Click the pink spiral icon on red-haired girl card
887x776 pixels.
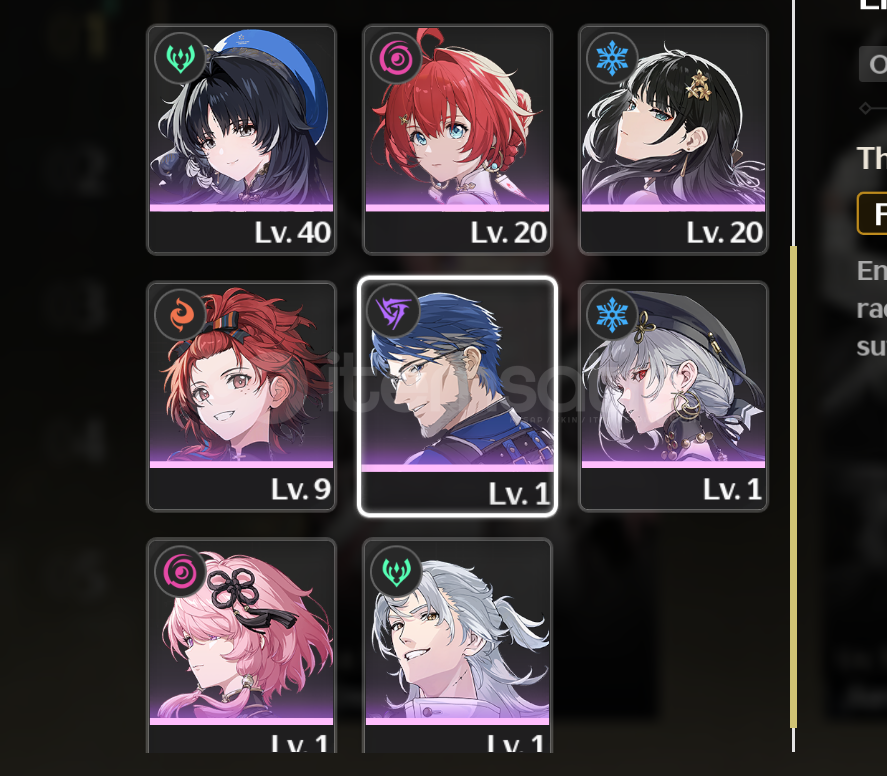pyautogui.click(x=396, y=58)
